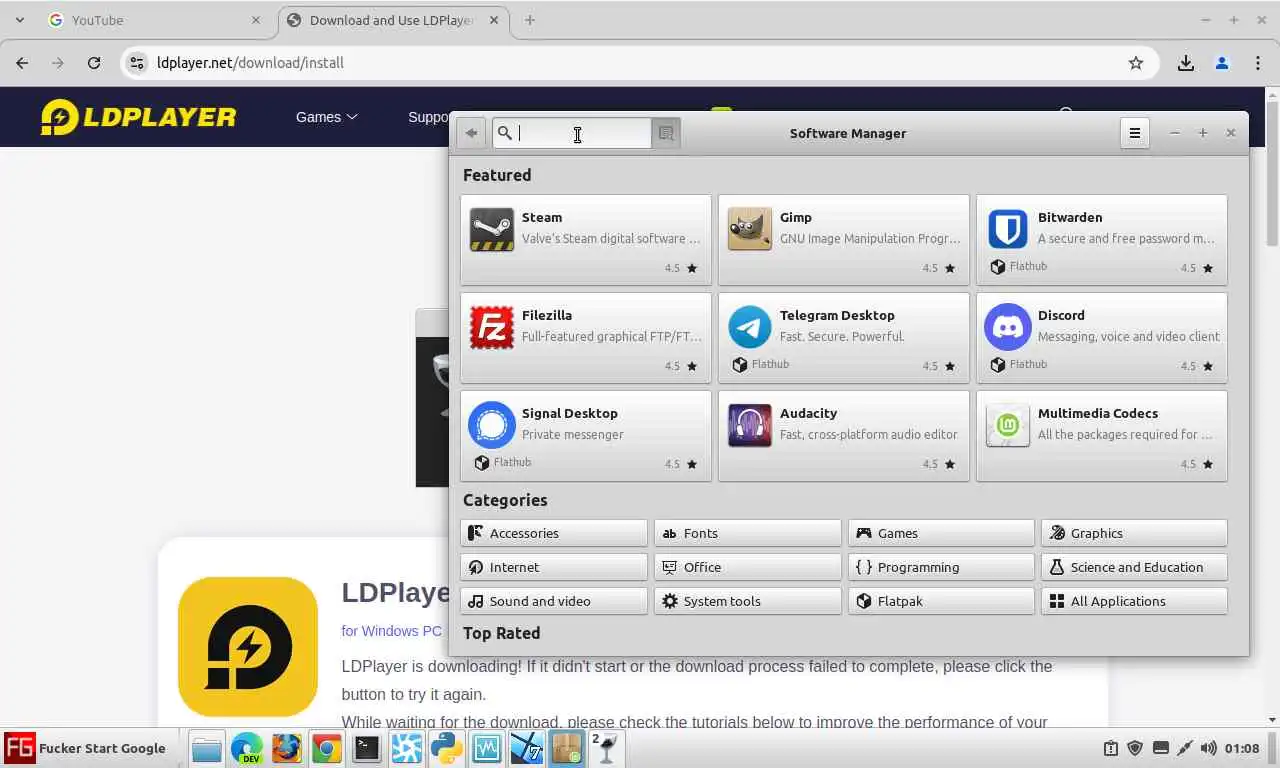Open the Software Manager hamburger menu
Viewport: 1280px width, 768px height.
click(x=1134, y=133)
